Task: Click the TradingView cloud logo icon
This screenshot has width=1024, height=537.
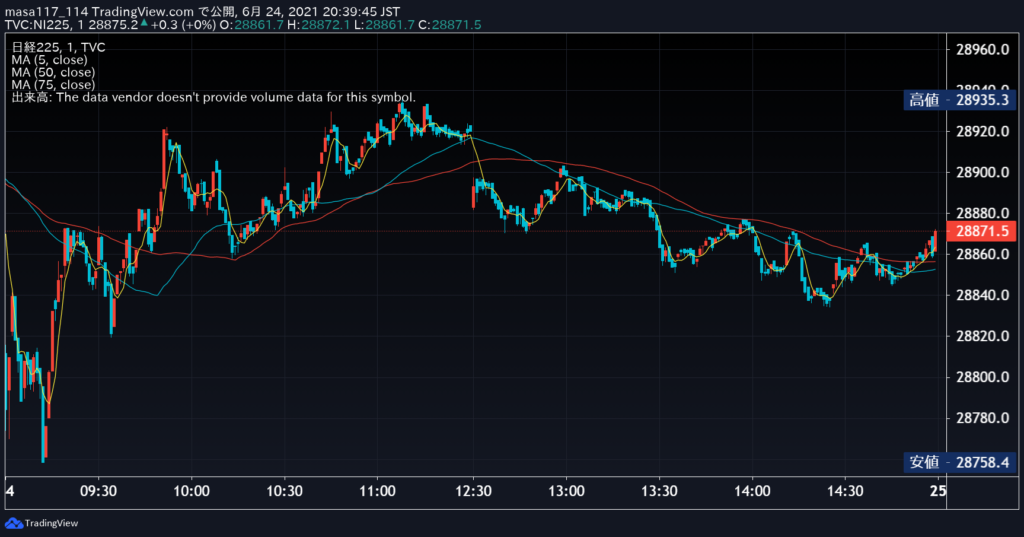Action: click(14, 523)
